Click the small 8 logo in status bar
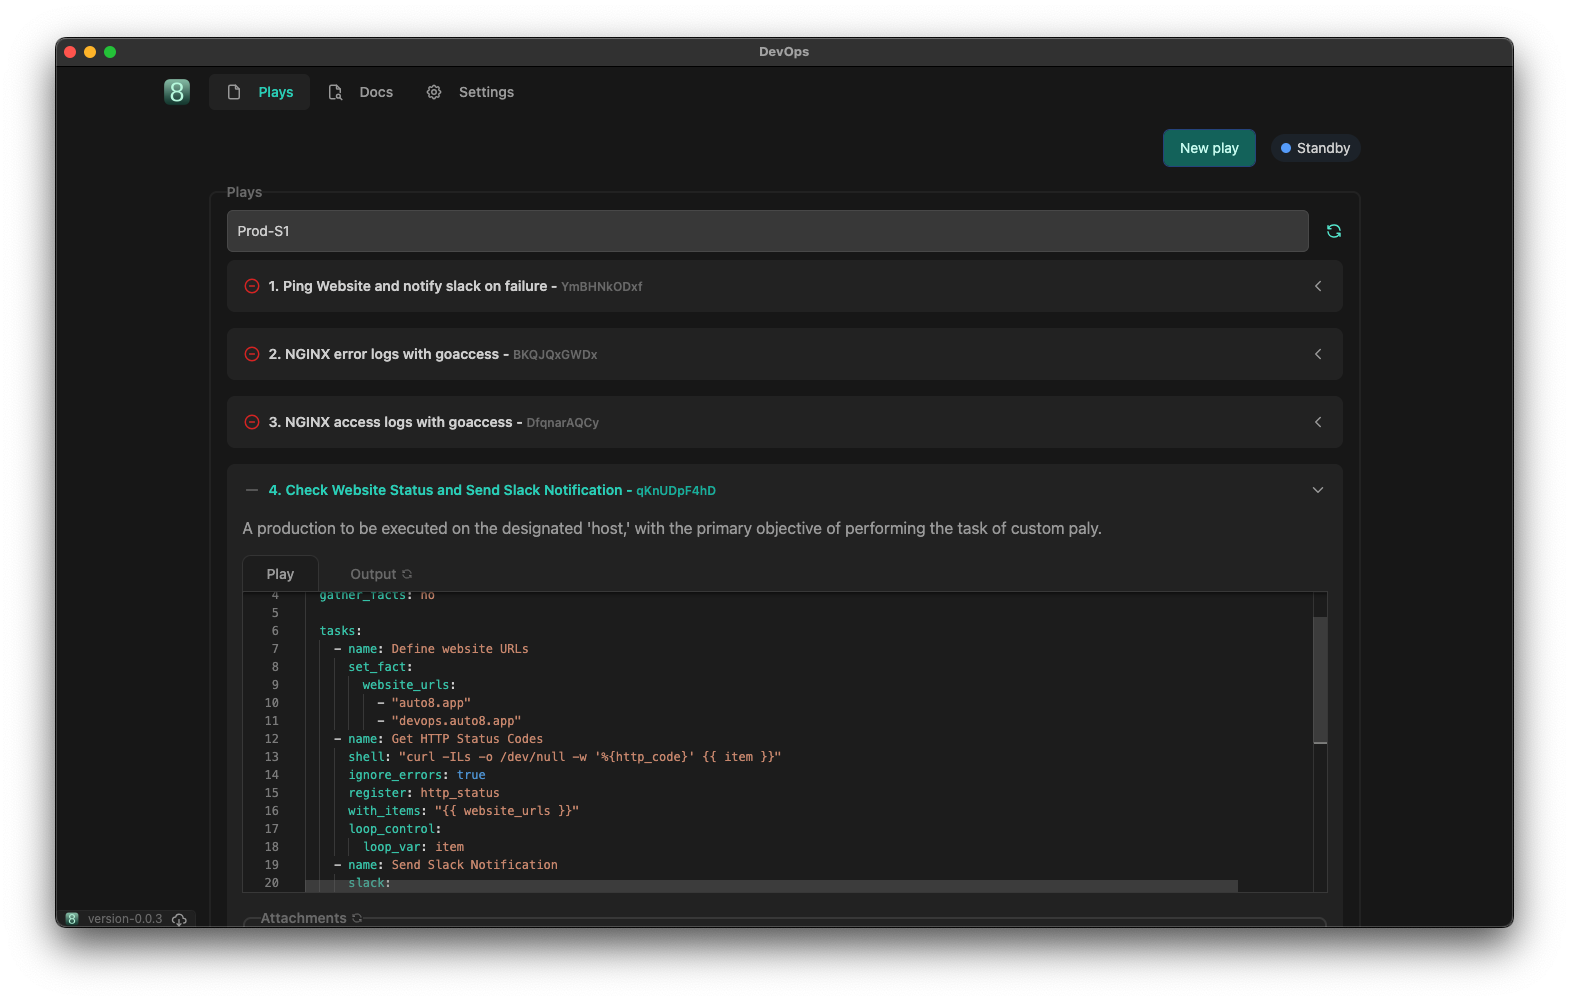This screenshot has width=1569, height=1001. 72,919
